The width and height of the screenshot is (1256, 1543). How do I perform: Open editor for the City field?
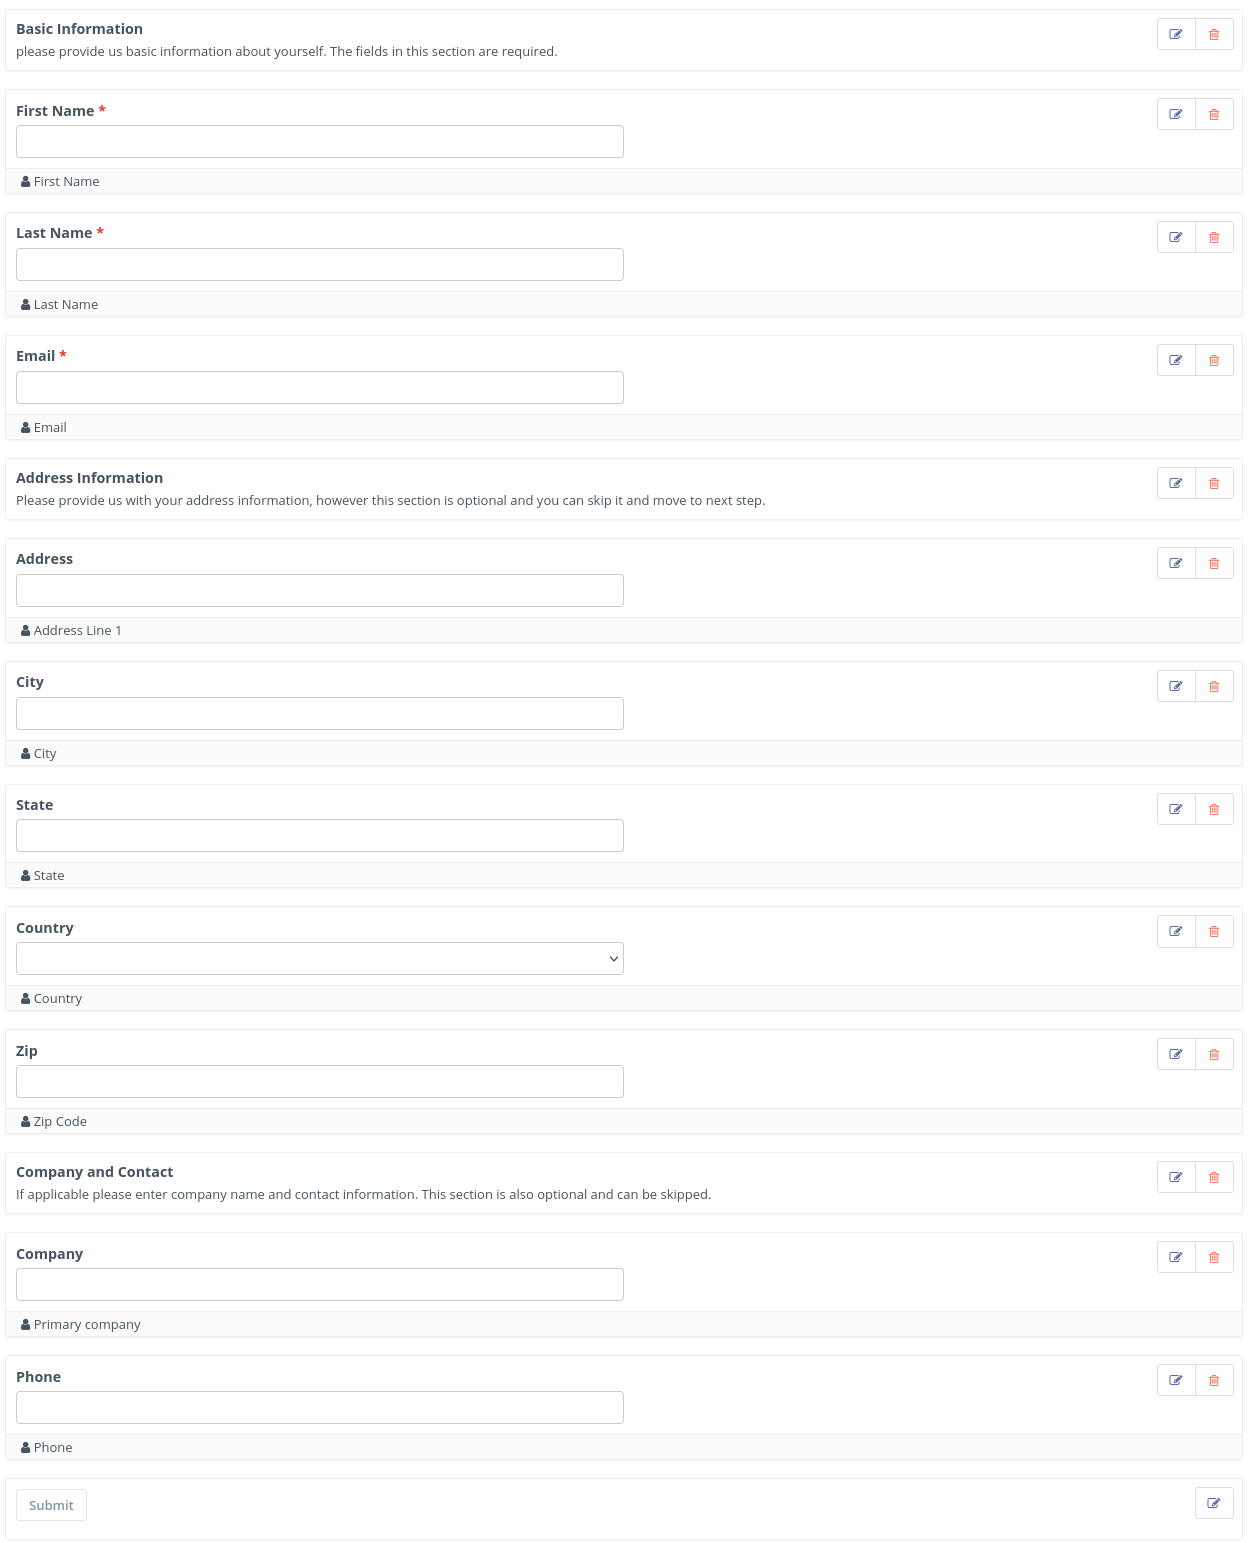click(1176, 687)
